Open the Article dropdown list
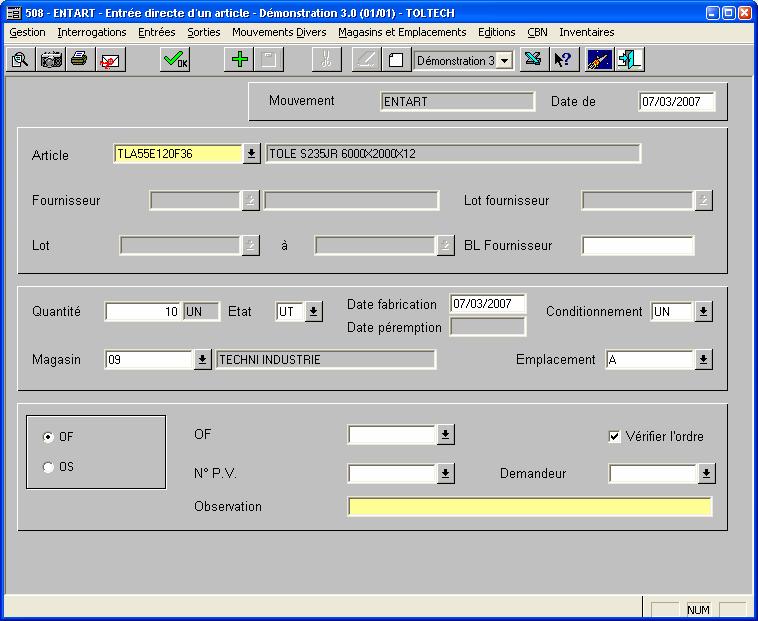758x621 pixels. point(252,154)
